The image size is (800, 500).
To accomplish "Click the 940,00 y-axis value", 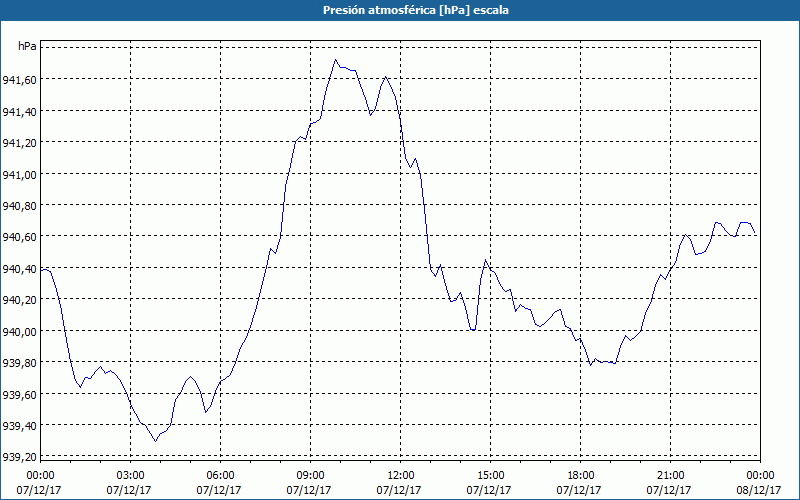I will tap(19, 332).
